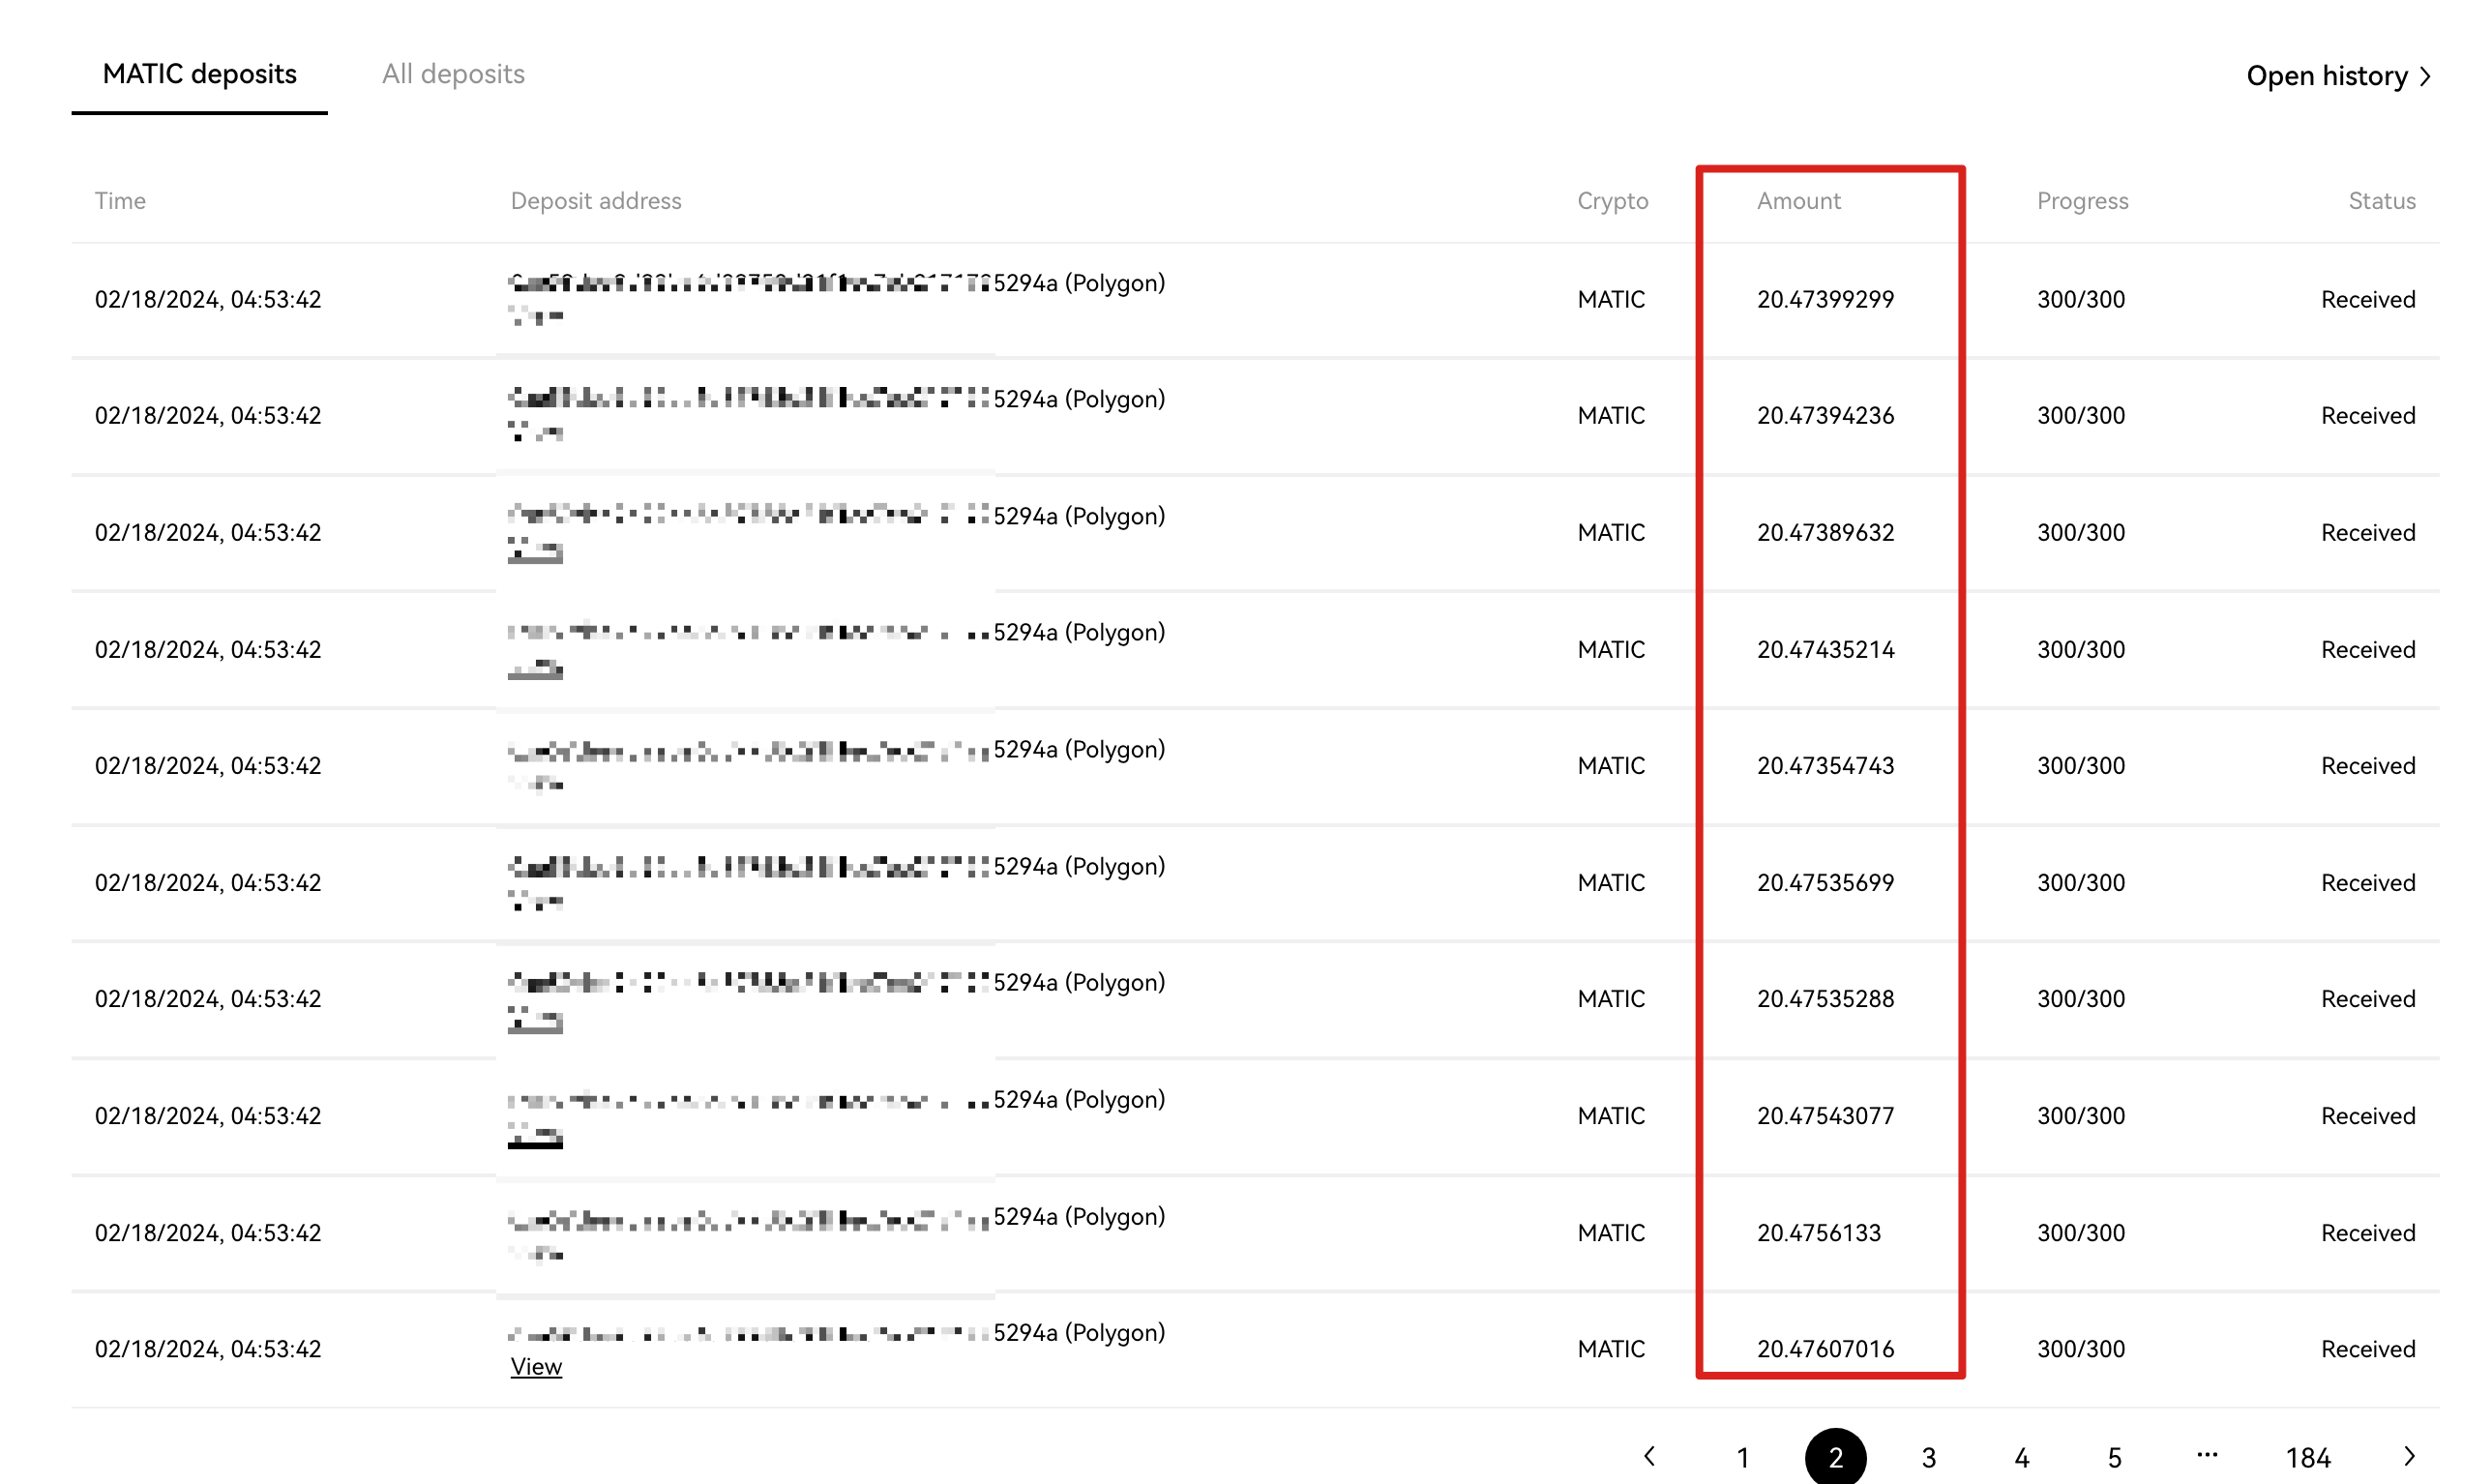
Task: Go to page 1
Action: 1742,1458
